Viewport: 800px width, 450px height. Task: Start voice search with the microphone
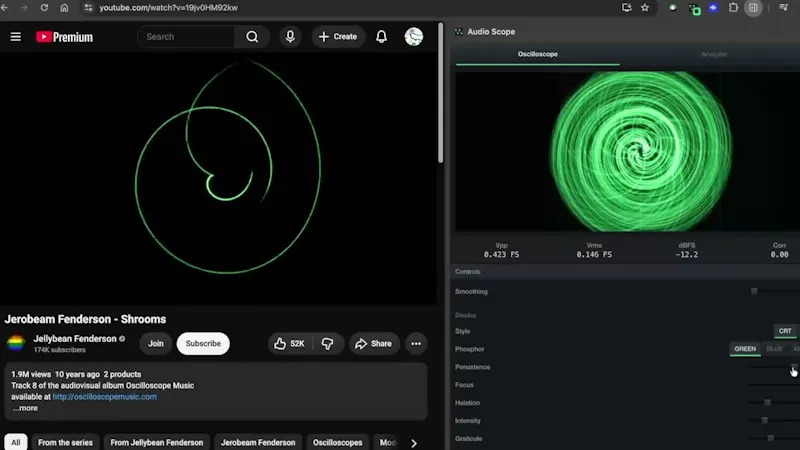(290, 37)
